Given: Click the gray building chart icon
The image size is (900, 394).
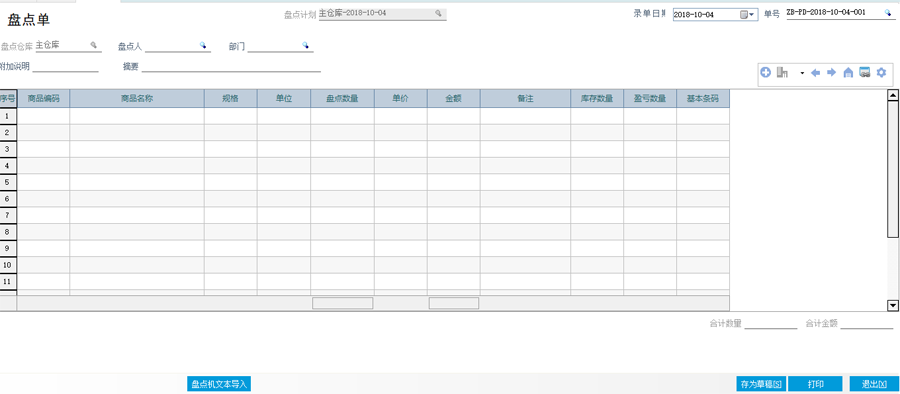Looking at the screenshot, I should pyautogui.click(x=782, y=72).
